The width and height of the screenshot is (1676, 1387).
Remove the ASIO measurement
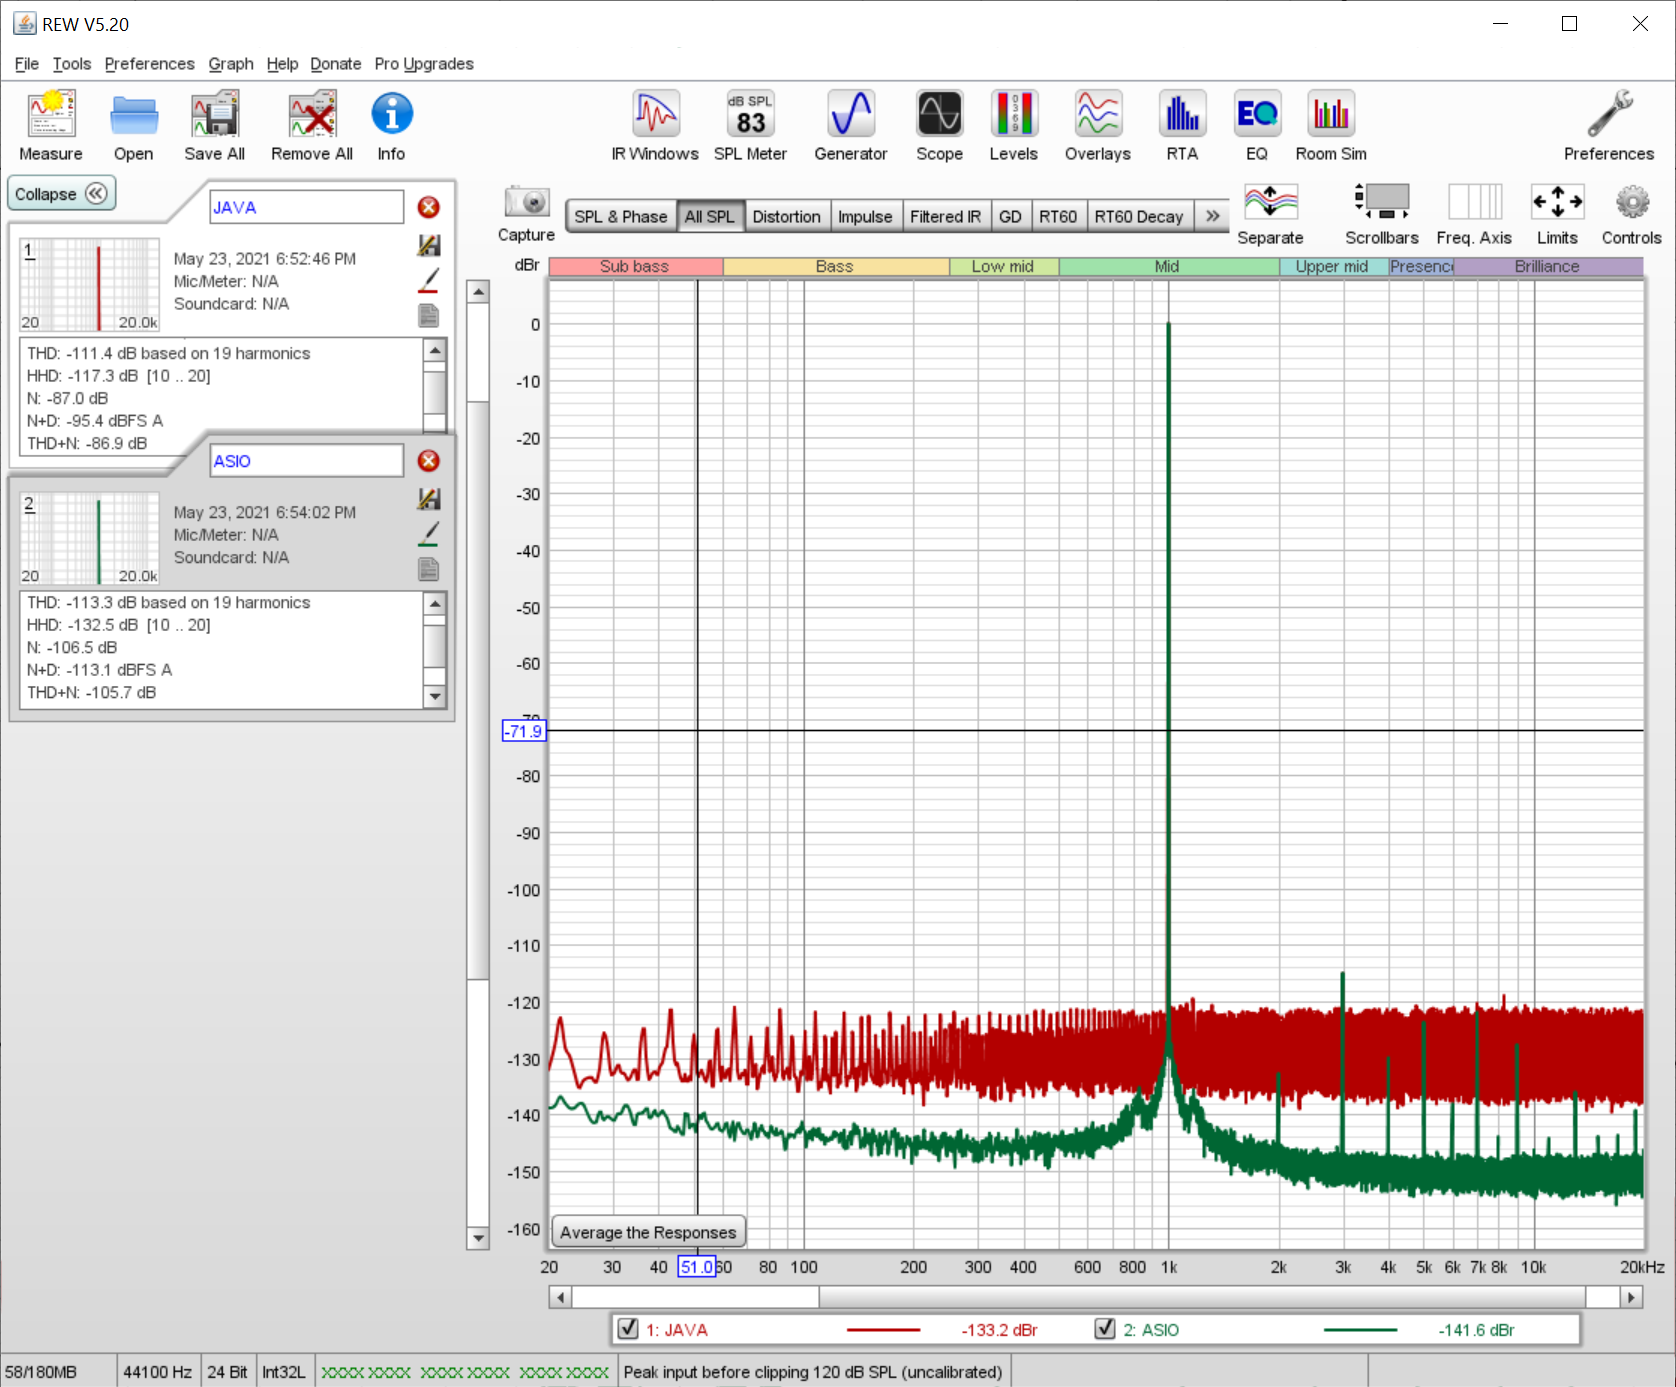click(x=429, y=461)
